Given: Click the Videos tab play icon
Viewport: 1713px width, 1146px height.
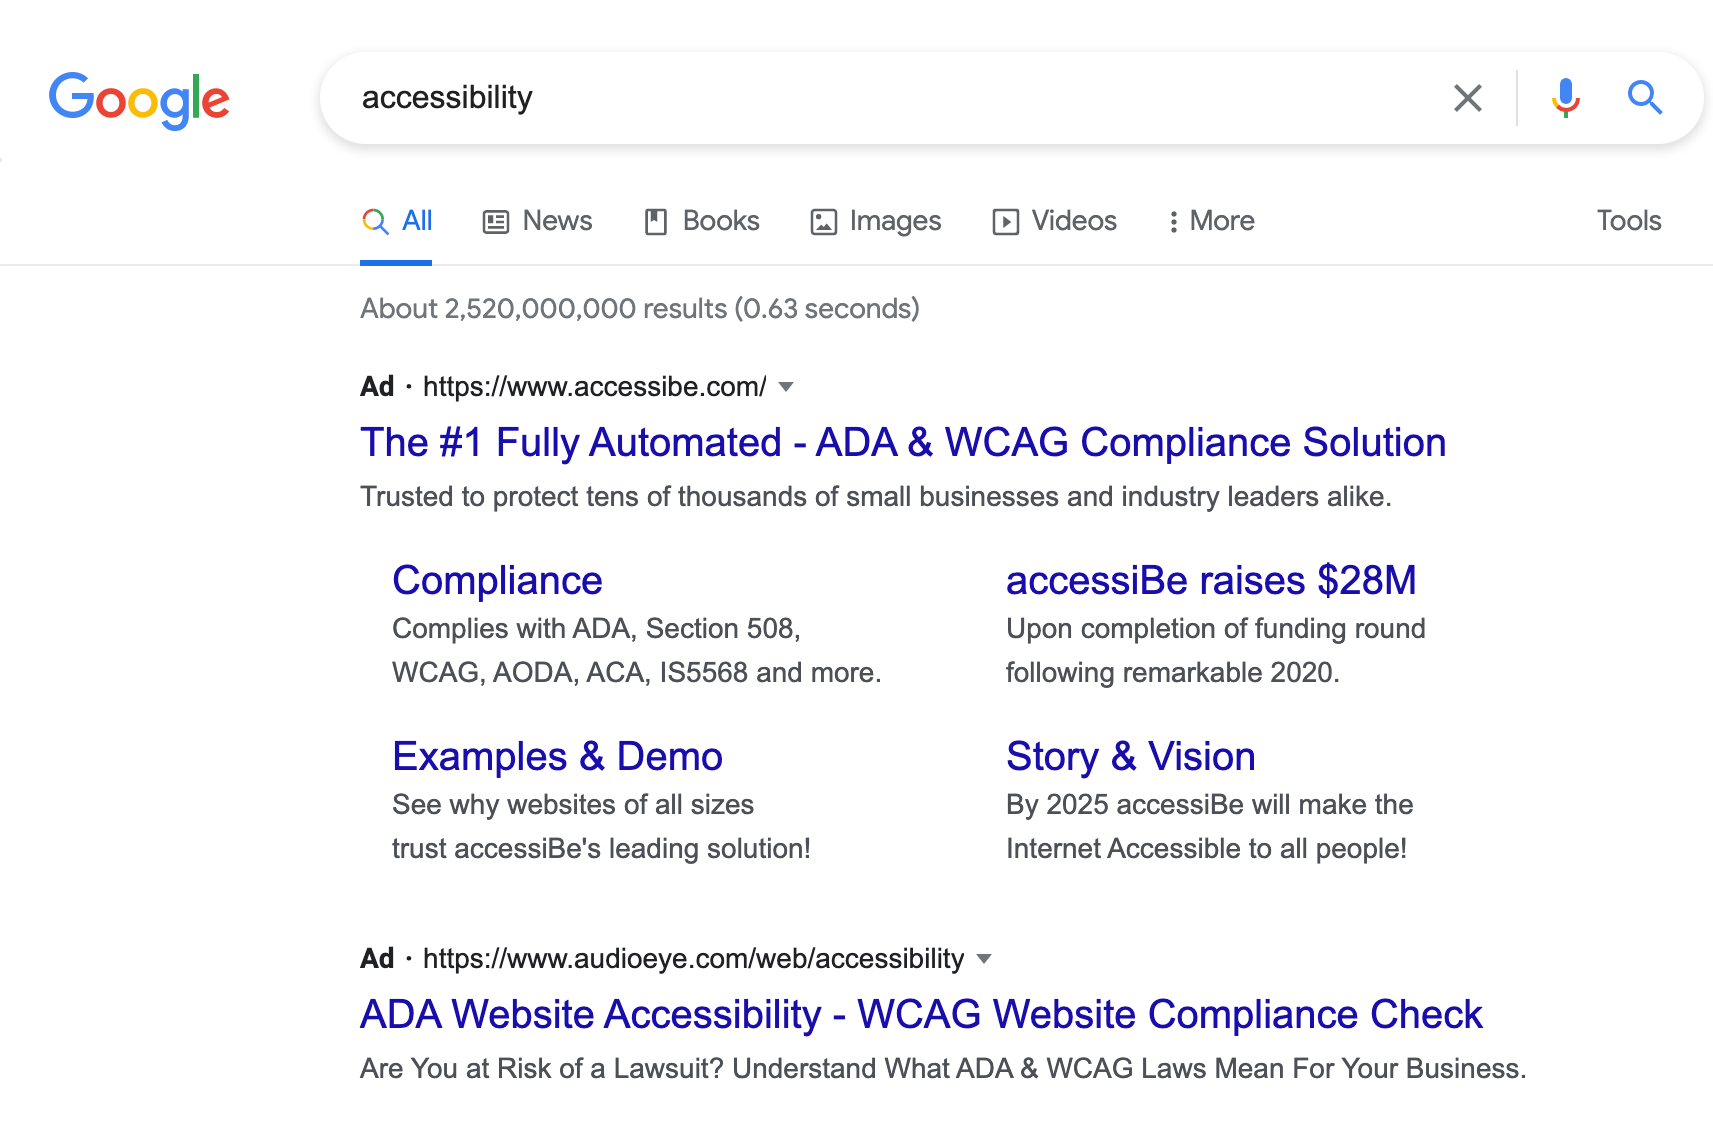Looking at the screenshot, I should (1005, 222).
